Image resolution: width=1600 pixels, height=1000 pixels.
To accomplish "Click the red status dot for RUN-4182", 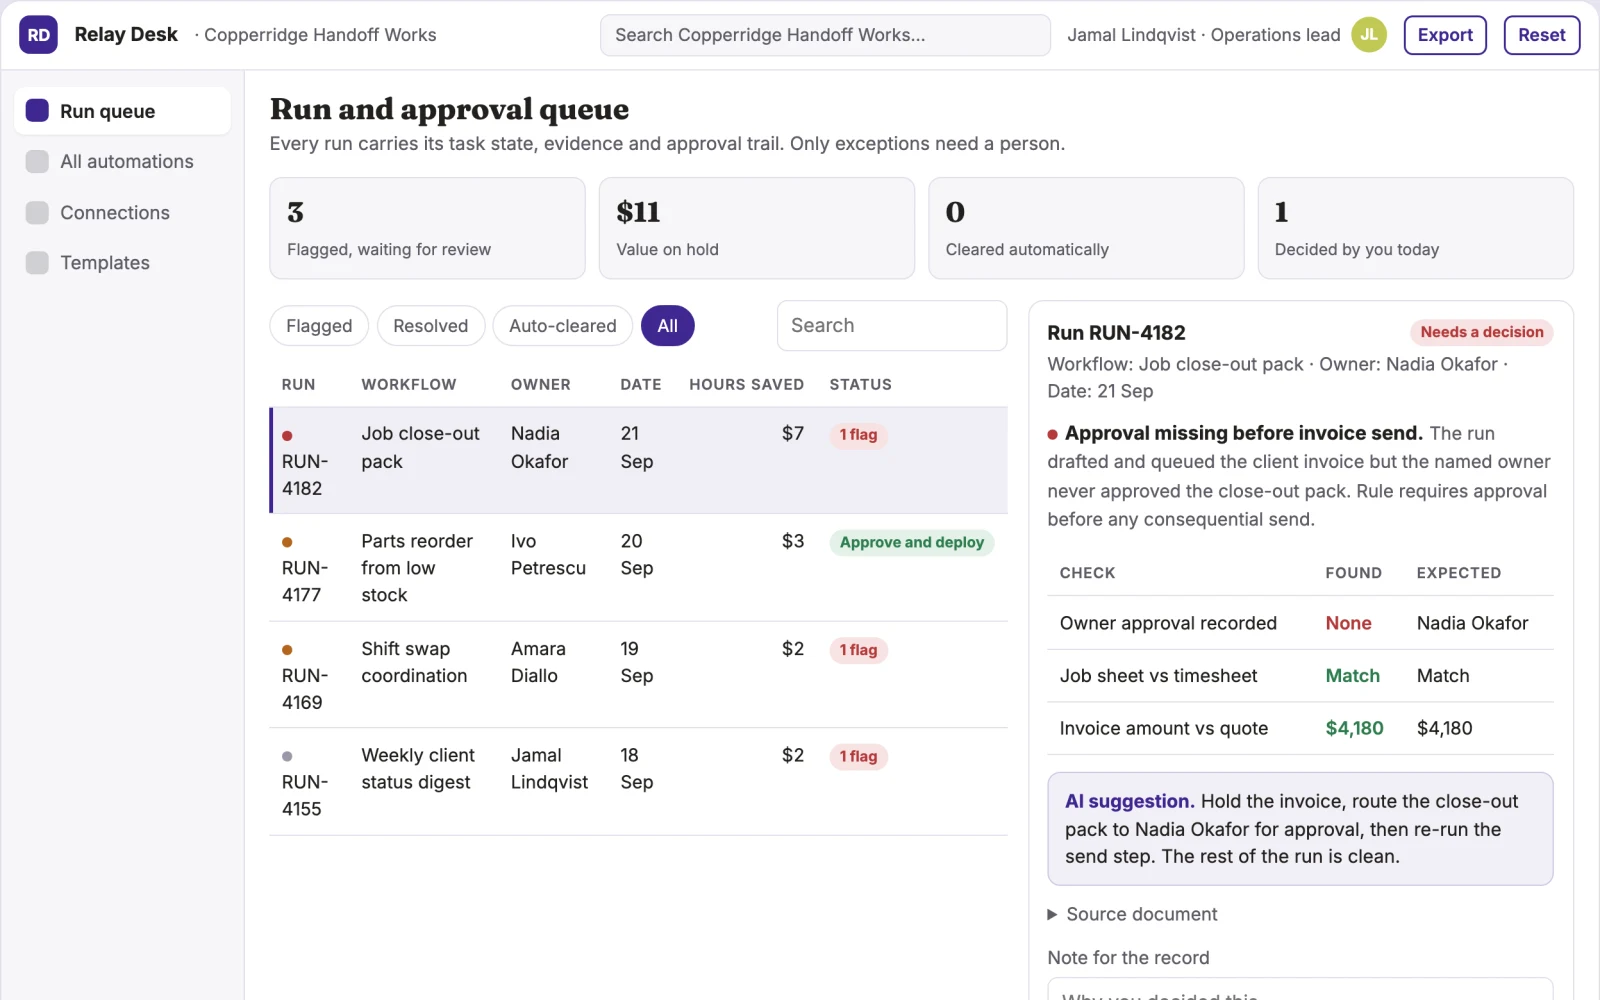I will [287, 436].
